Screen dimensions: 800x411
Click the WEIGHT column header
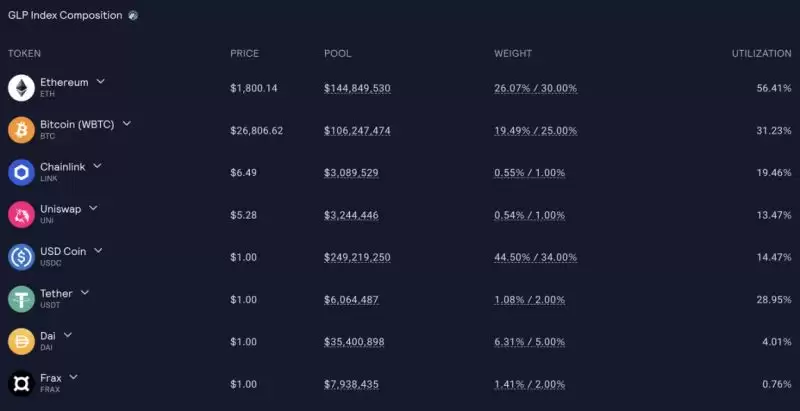click(x=513, y=54)
